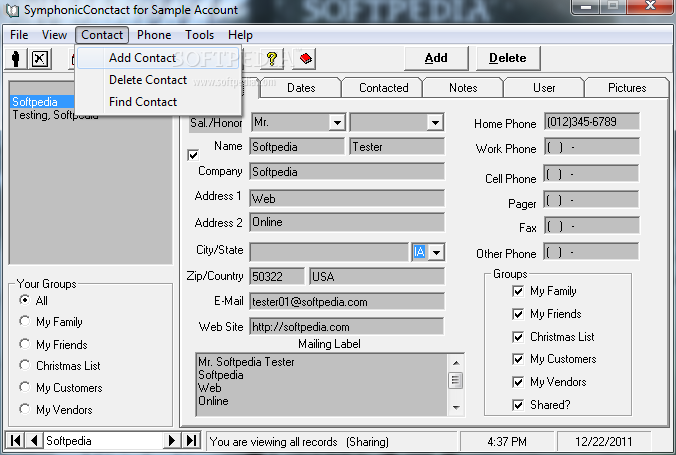Click the Pager field

(592, 200)
